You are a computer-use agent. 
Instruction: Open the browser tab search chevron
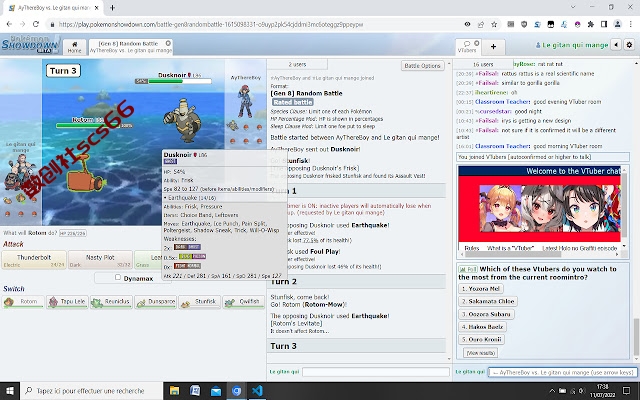point(573,7)
